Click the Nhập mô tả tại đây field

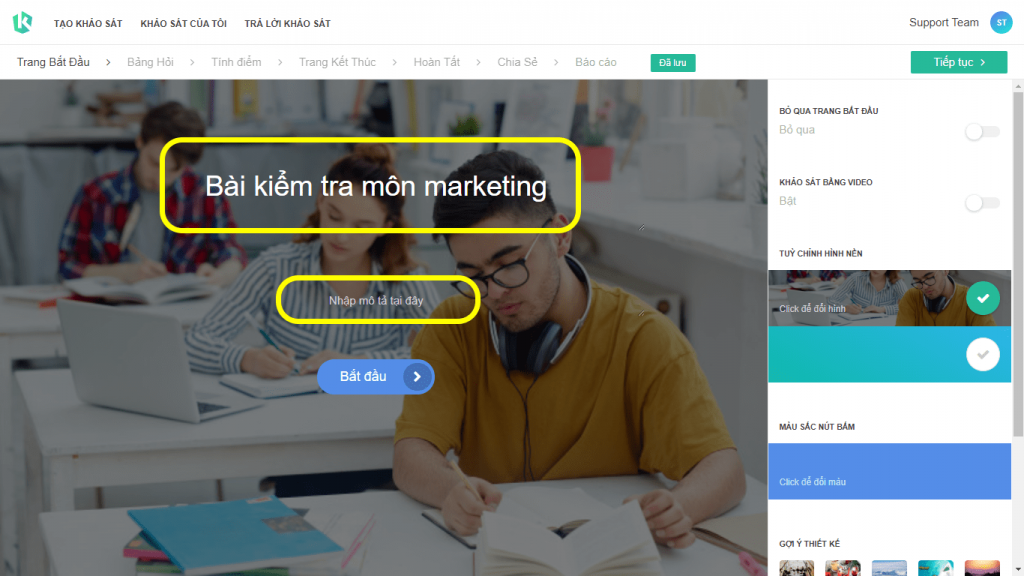[376, 300]
